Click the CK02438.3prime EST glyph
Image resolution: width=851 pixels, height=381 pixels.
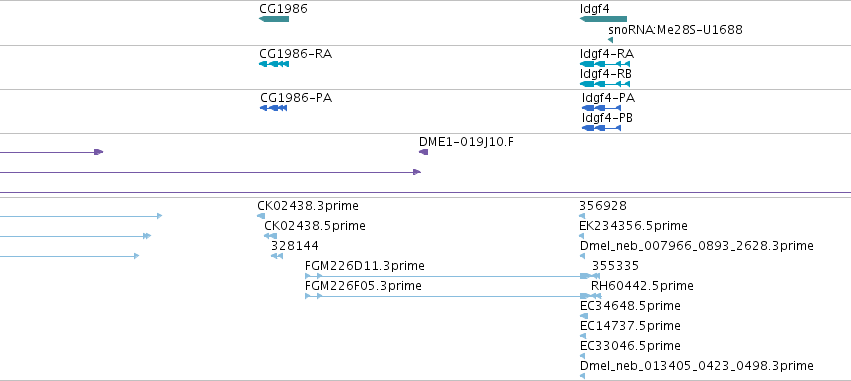261,216
